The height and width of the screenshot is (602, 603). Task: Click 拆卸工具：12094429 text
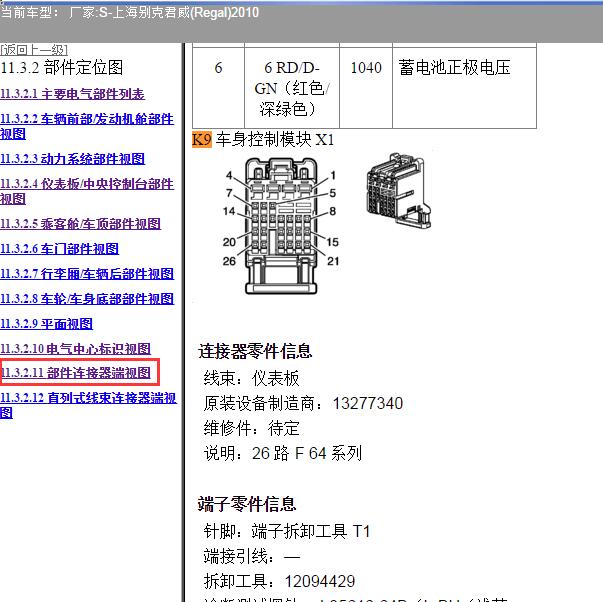(279, 581)
